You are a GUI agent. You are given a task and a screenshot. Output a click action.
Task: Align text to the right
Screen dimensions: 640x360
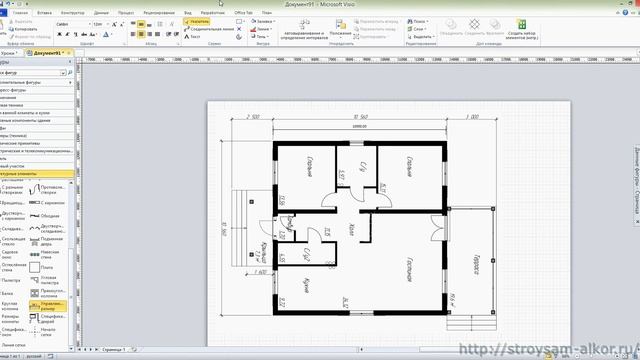(x=149, y=35)
